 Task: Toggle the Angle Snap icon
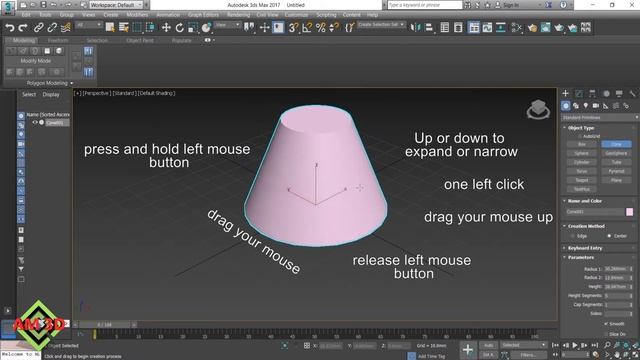click(x=307, y=27)
